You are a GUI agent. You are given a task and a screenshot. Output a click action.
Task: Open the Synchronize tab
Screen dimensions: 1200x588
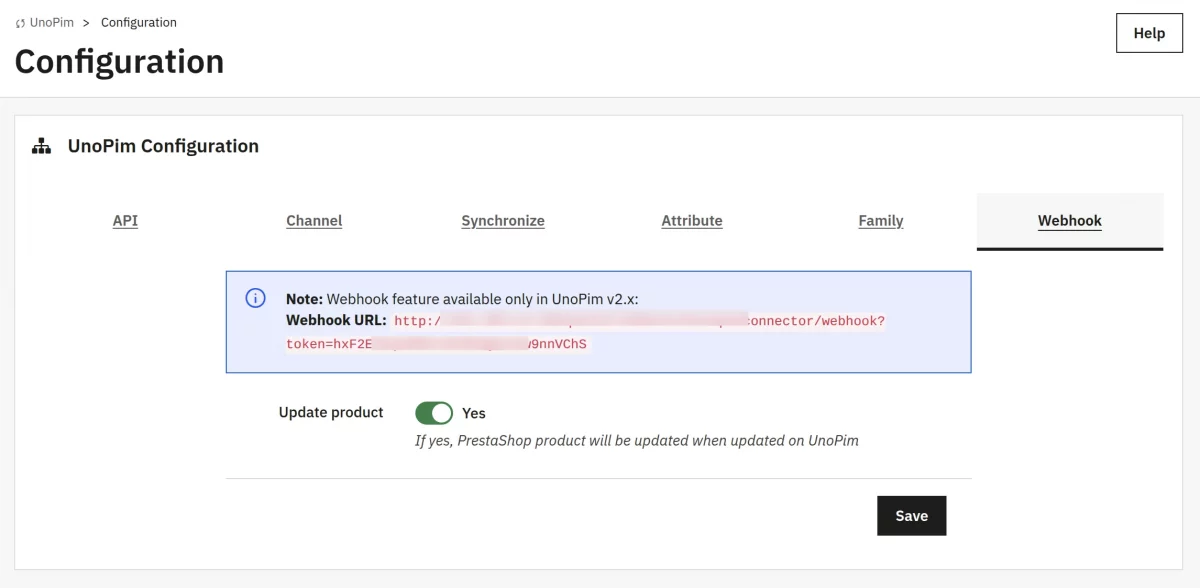click(503, 221)
